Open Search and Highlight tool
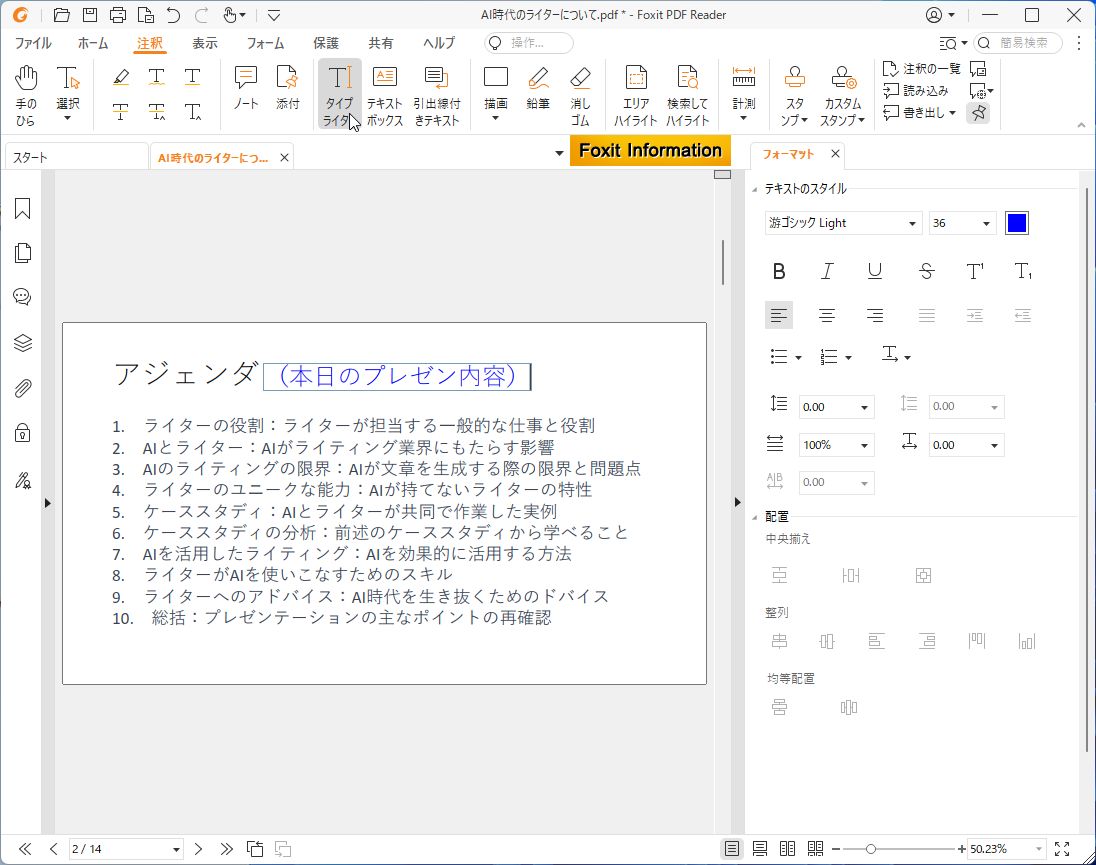 [687, 95]
